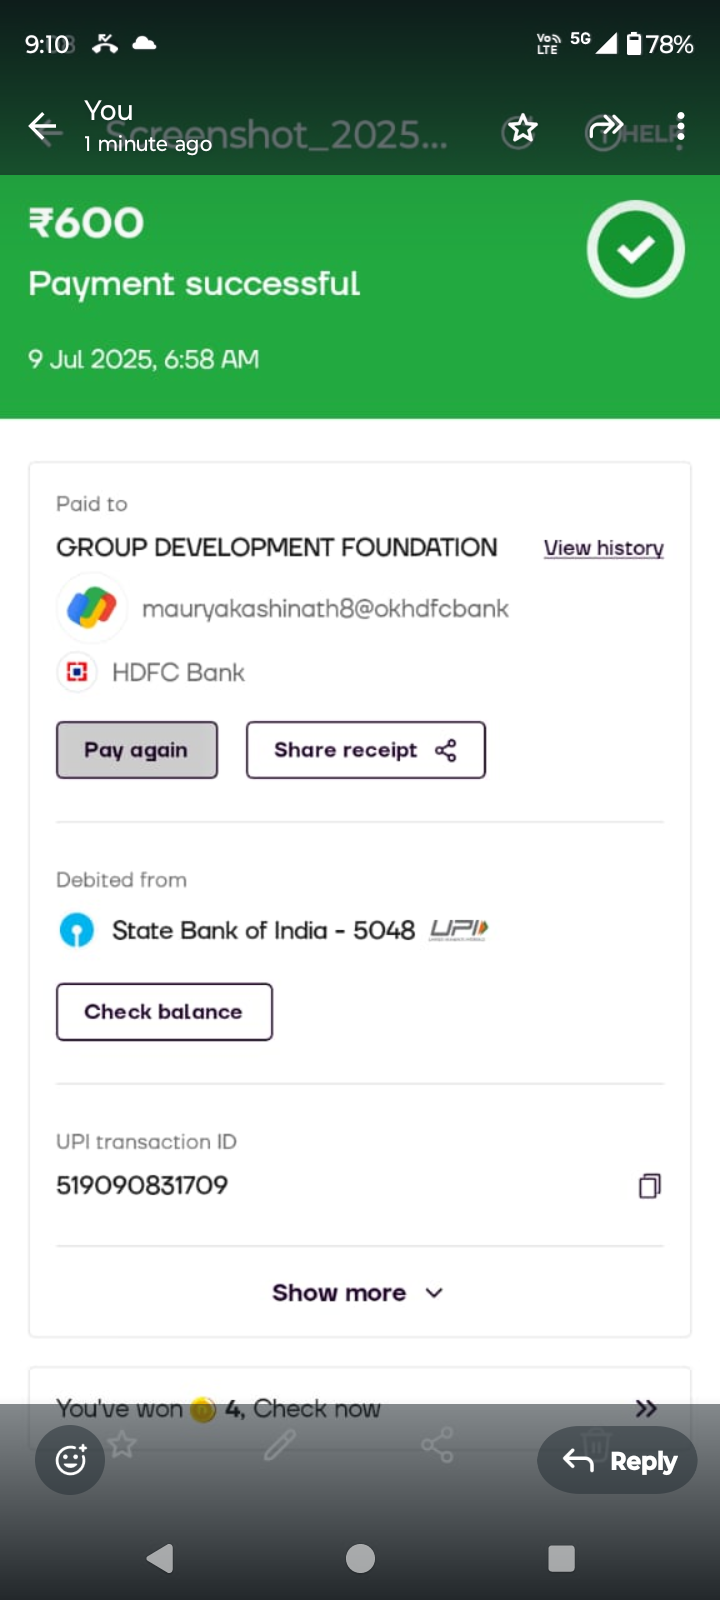Tap the back arrow in the top bar
Screen dimensions: 720x1600
[x=43, y=127]
